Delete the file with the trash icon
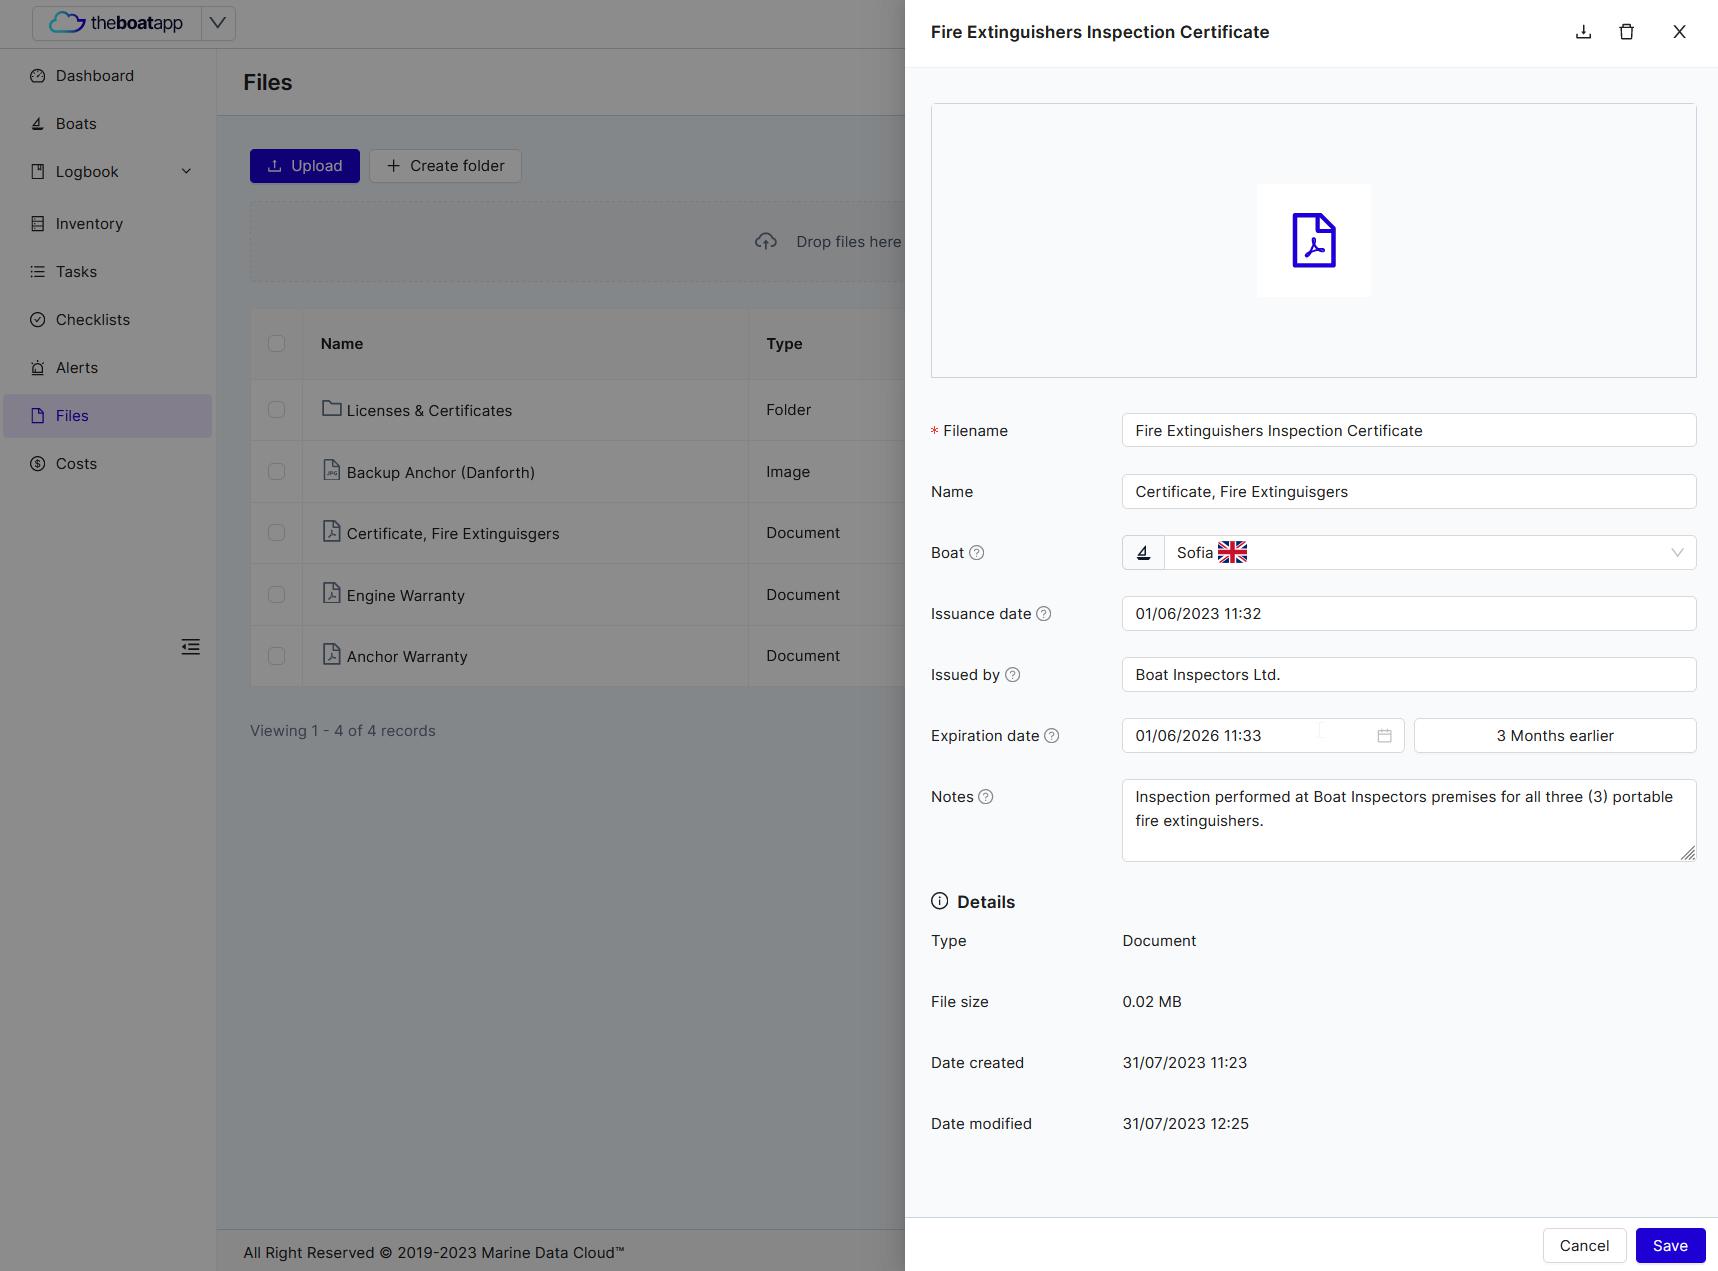This screenshot has width=1718, height=1271. pos(1626,32)
